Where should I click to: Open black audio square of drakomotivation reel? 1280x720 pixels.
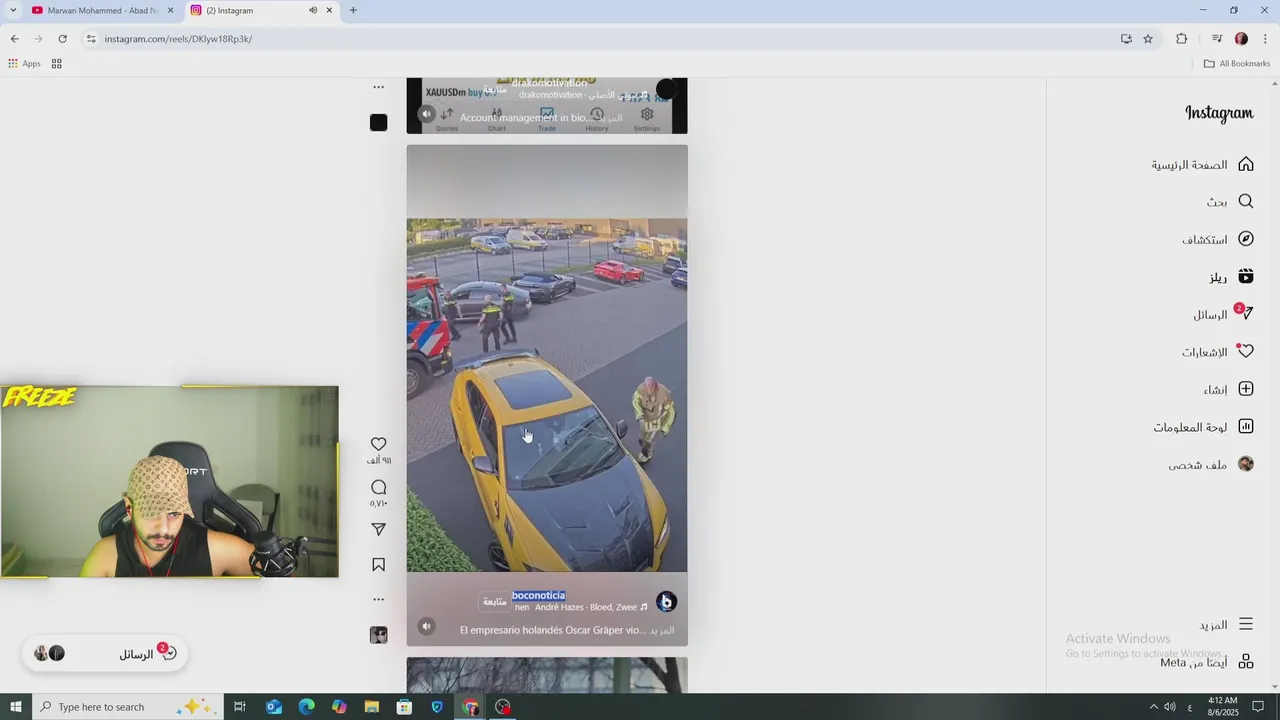click(x=378, y=122)
